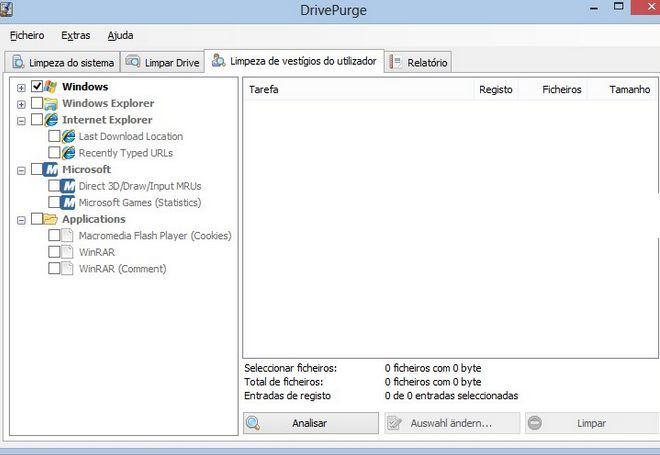Image resolution: width=660 pixels, height=455 pixels.
Task: Tick Direct 3D/Draw/Input MRUs checkbox
Action: (54, 186)
